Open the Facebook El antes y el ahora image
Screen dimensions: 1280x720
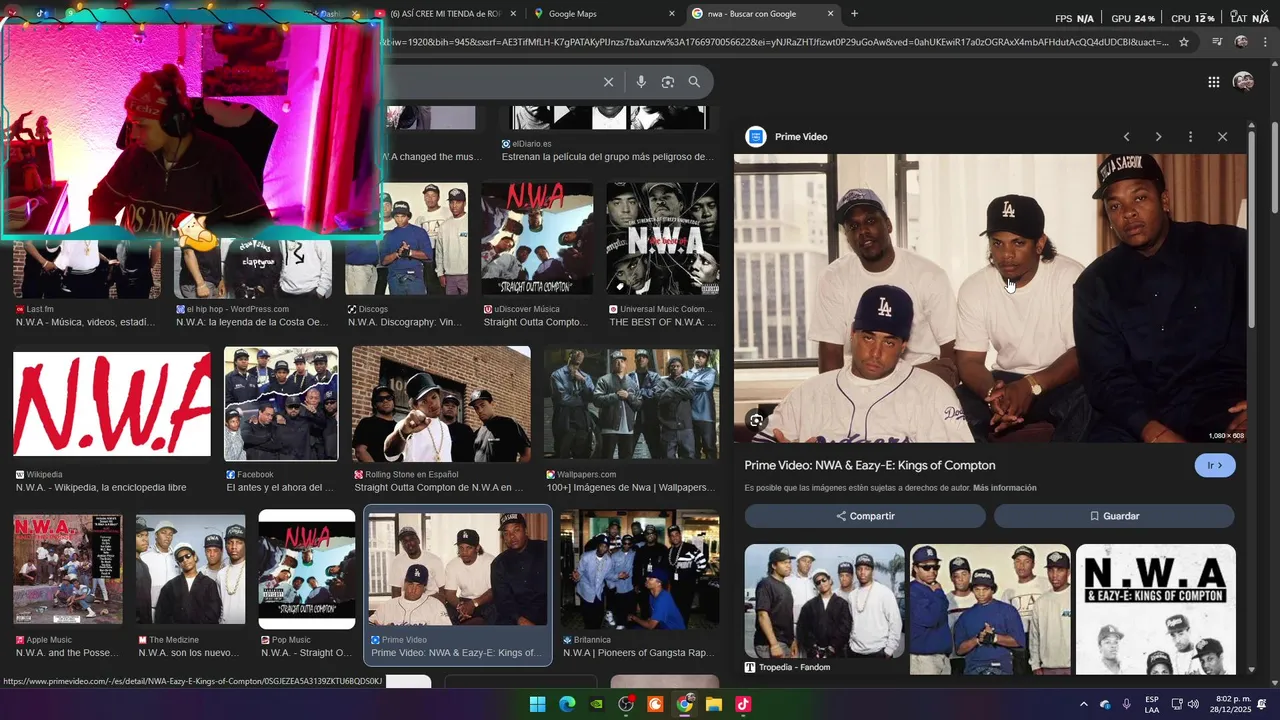coord(281,404)
